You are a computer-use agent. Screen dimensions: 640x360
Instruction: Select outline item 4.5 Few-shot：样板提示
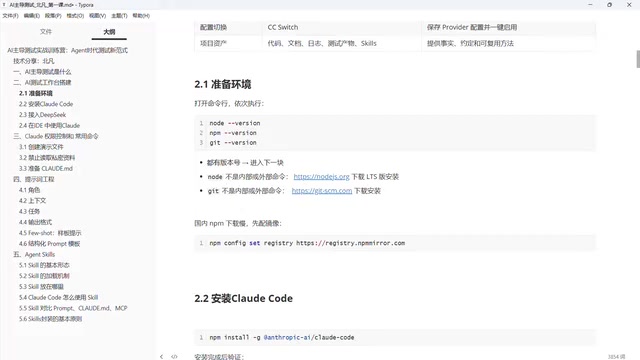pyautogui.click(x=50, y=233)
